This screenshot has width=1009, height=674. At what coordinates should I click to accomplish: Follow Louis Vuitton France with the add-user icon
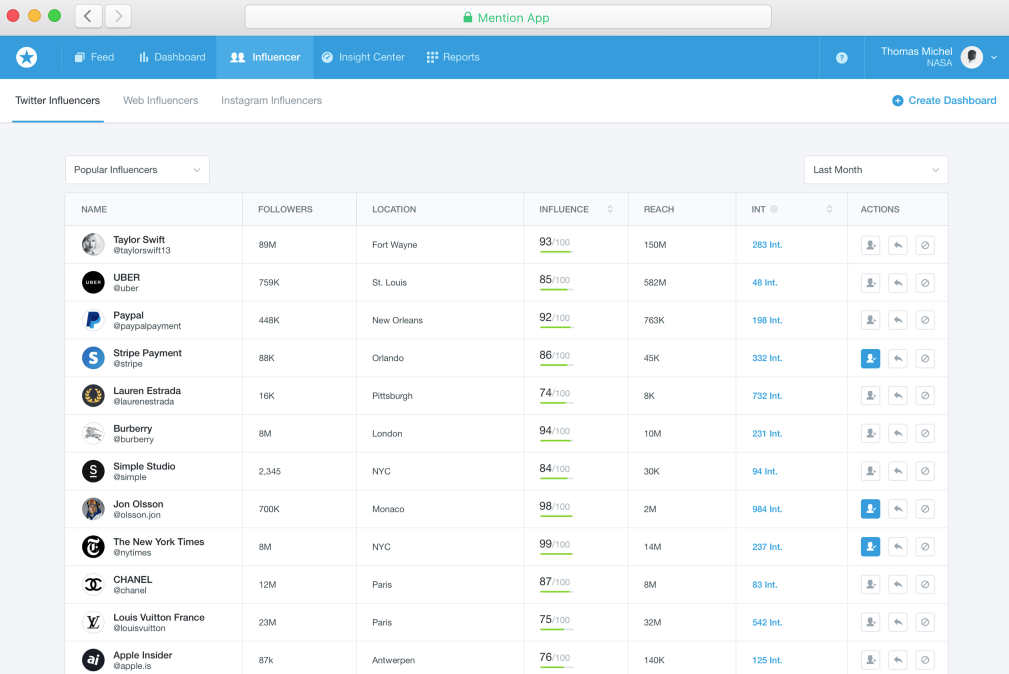tap(871, 623)
